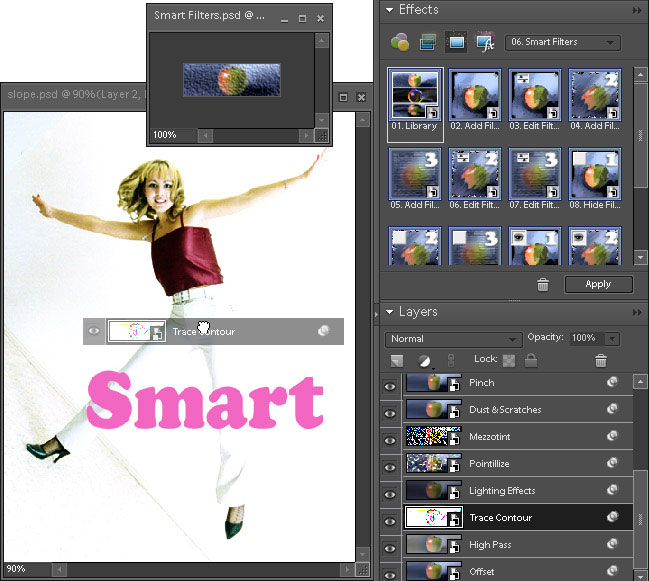
Task: Hide the Lighting Effects layer
Action: (x=390, y=494)
